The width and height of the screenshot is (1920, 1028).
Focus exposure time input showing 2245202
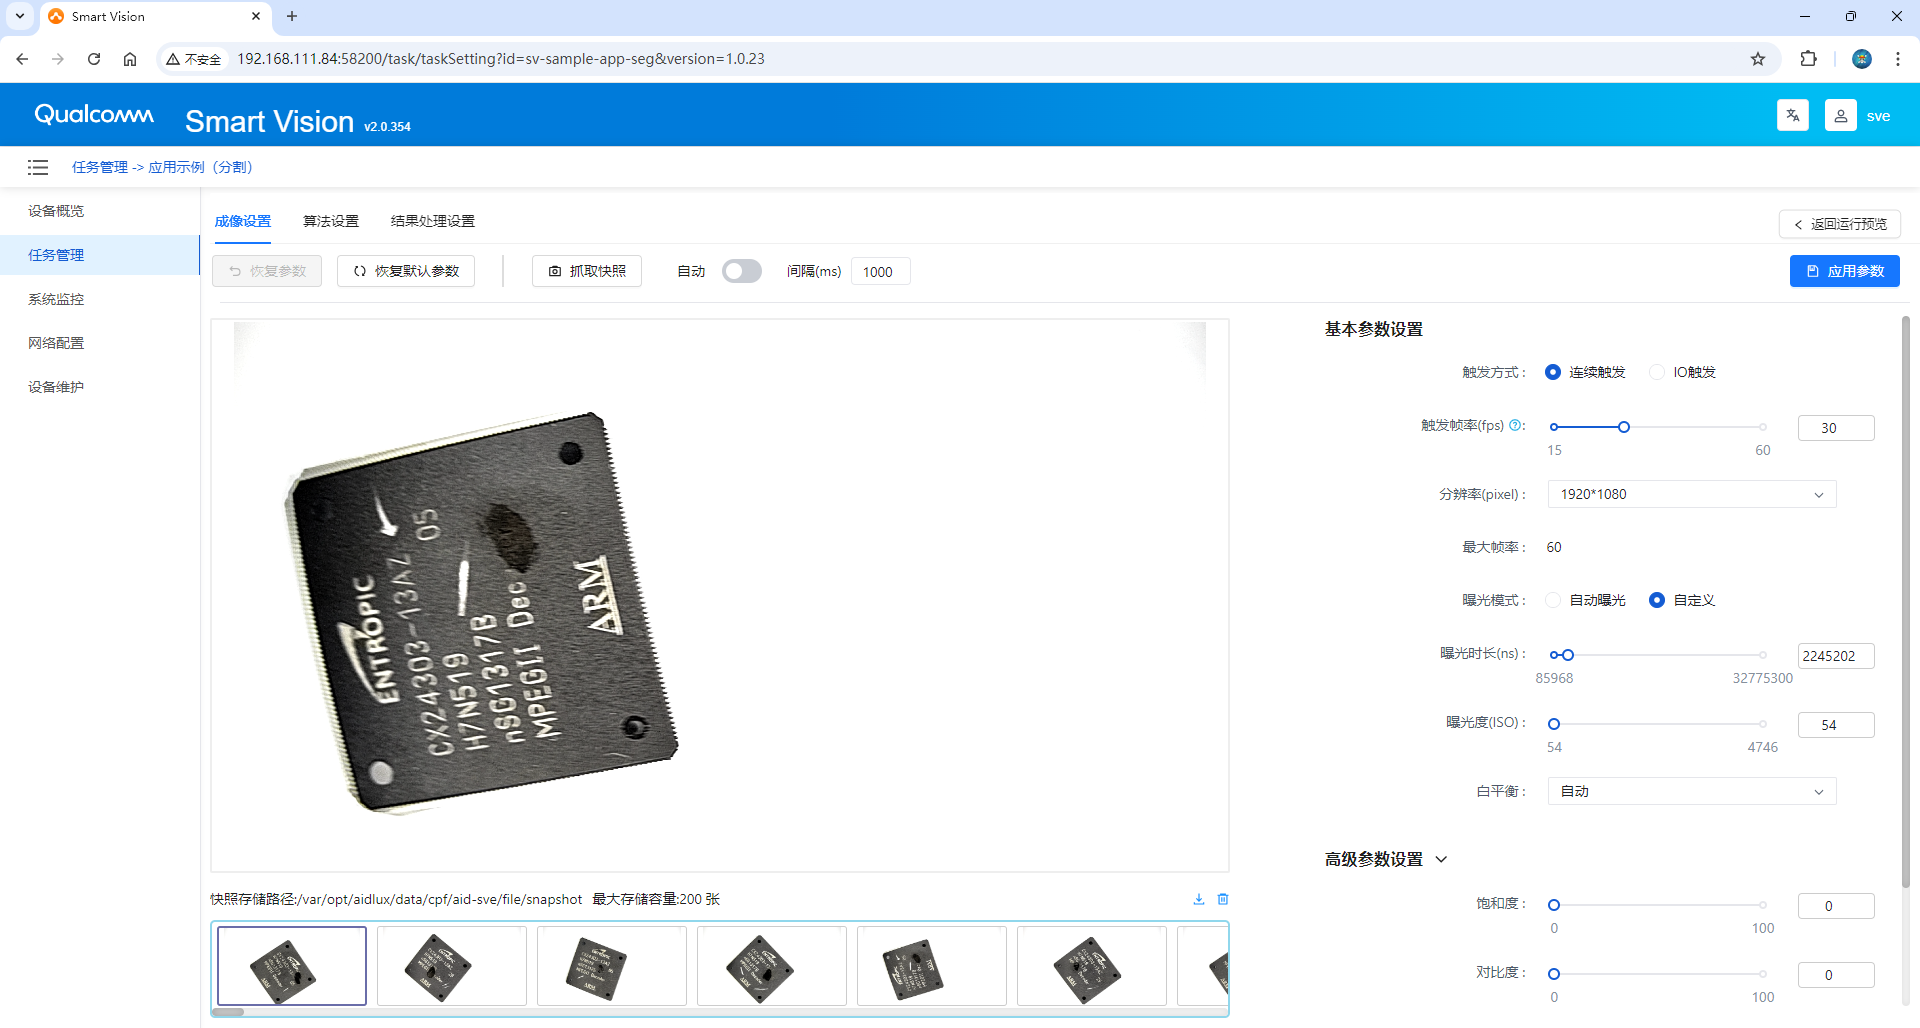point(1836,656)
